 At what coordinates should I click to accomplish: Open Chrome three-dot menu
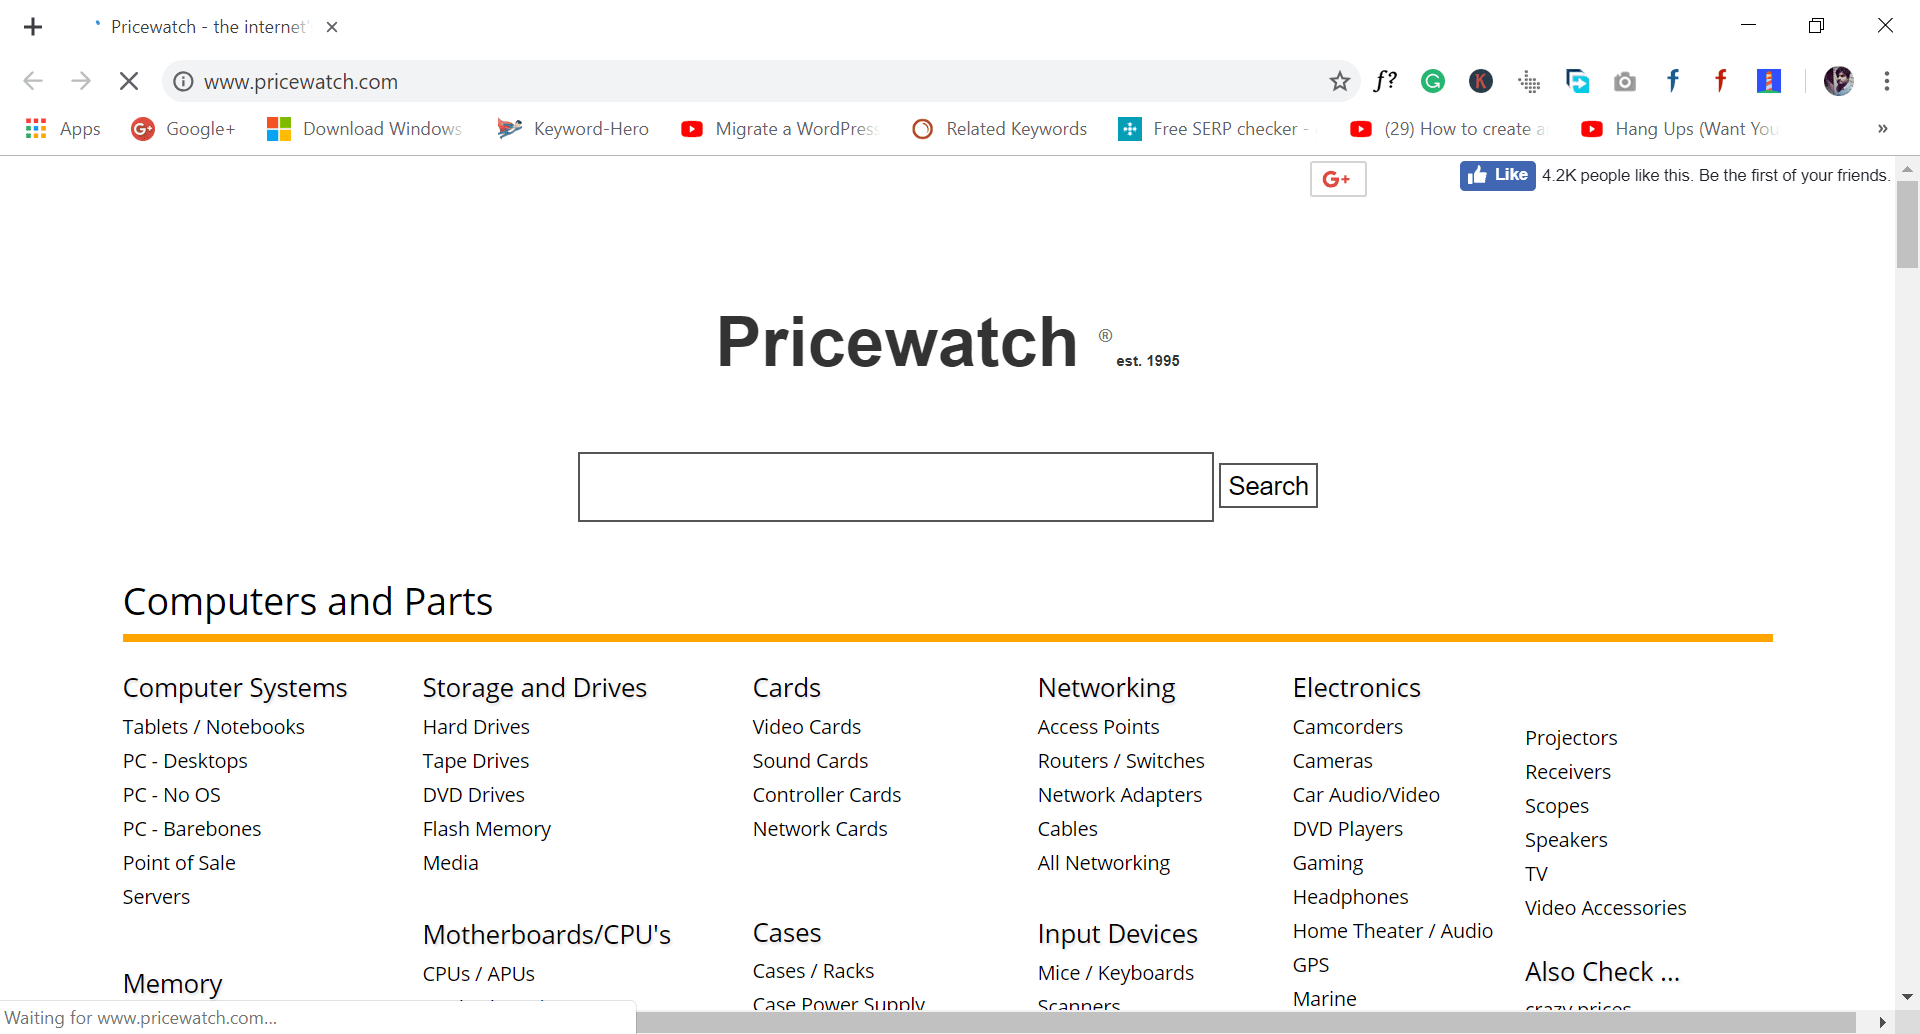pyautogui.click(x=1887, y=81)
